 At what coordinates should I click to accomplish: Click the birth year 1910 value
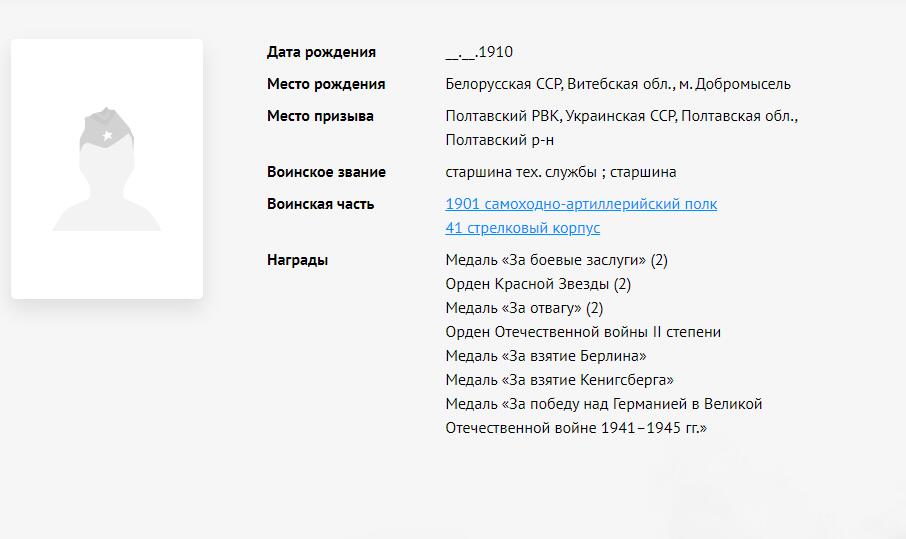[x=495, y=52]
